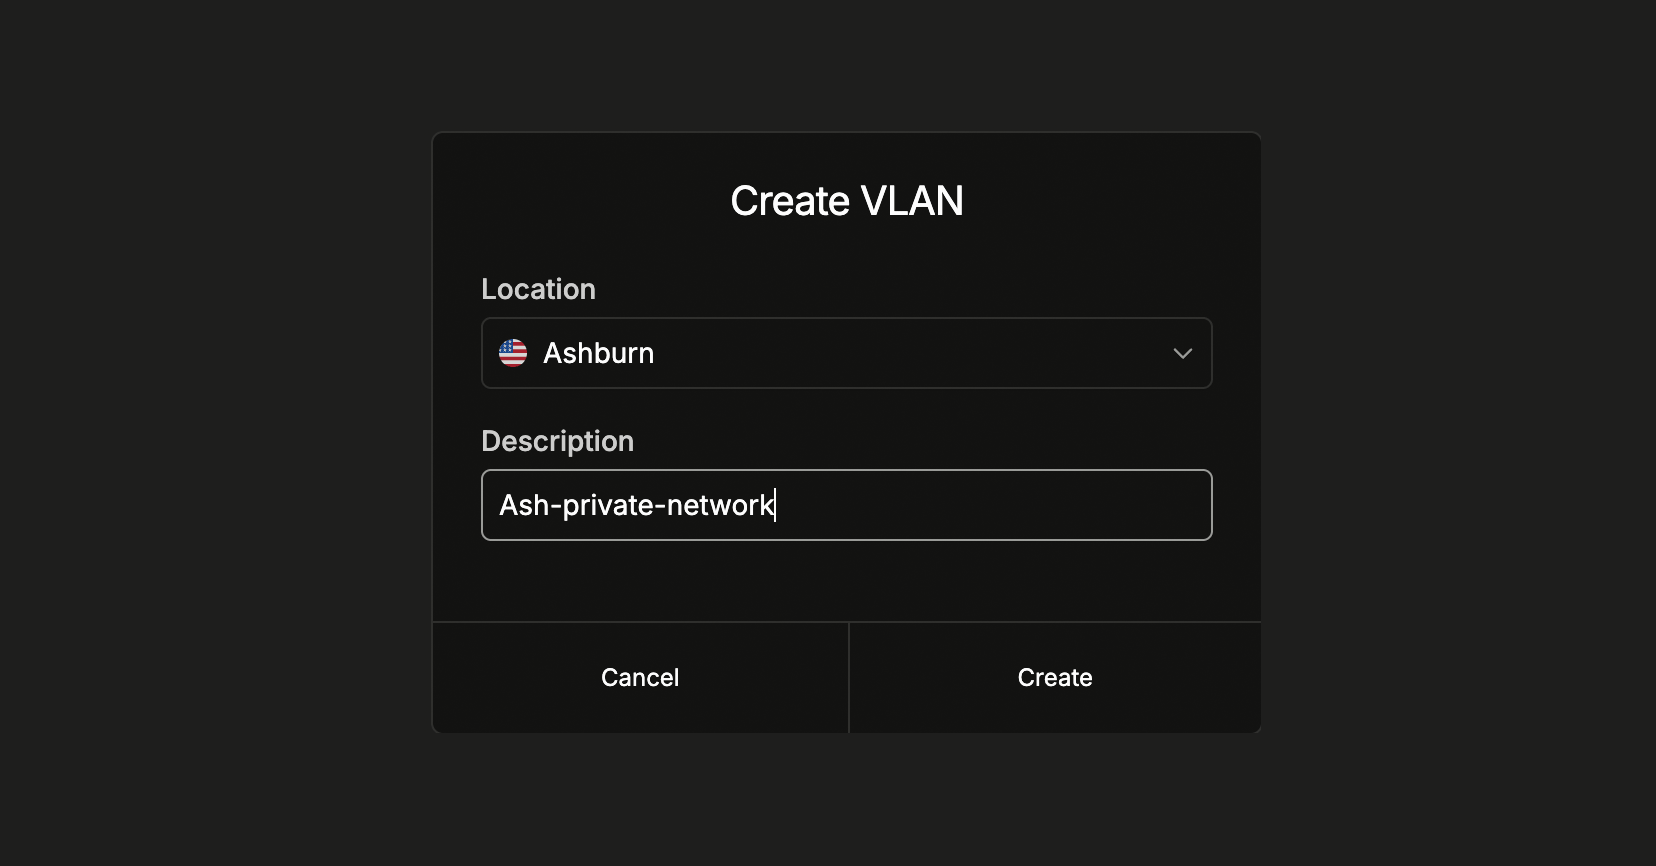Click the Create VLAN dialog title
1656x866 pixels.
tap(846, 200)
